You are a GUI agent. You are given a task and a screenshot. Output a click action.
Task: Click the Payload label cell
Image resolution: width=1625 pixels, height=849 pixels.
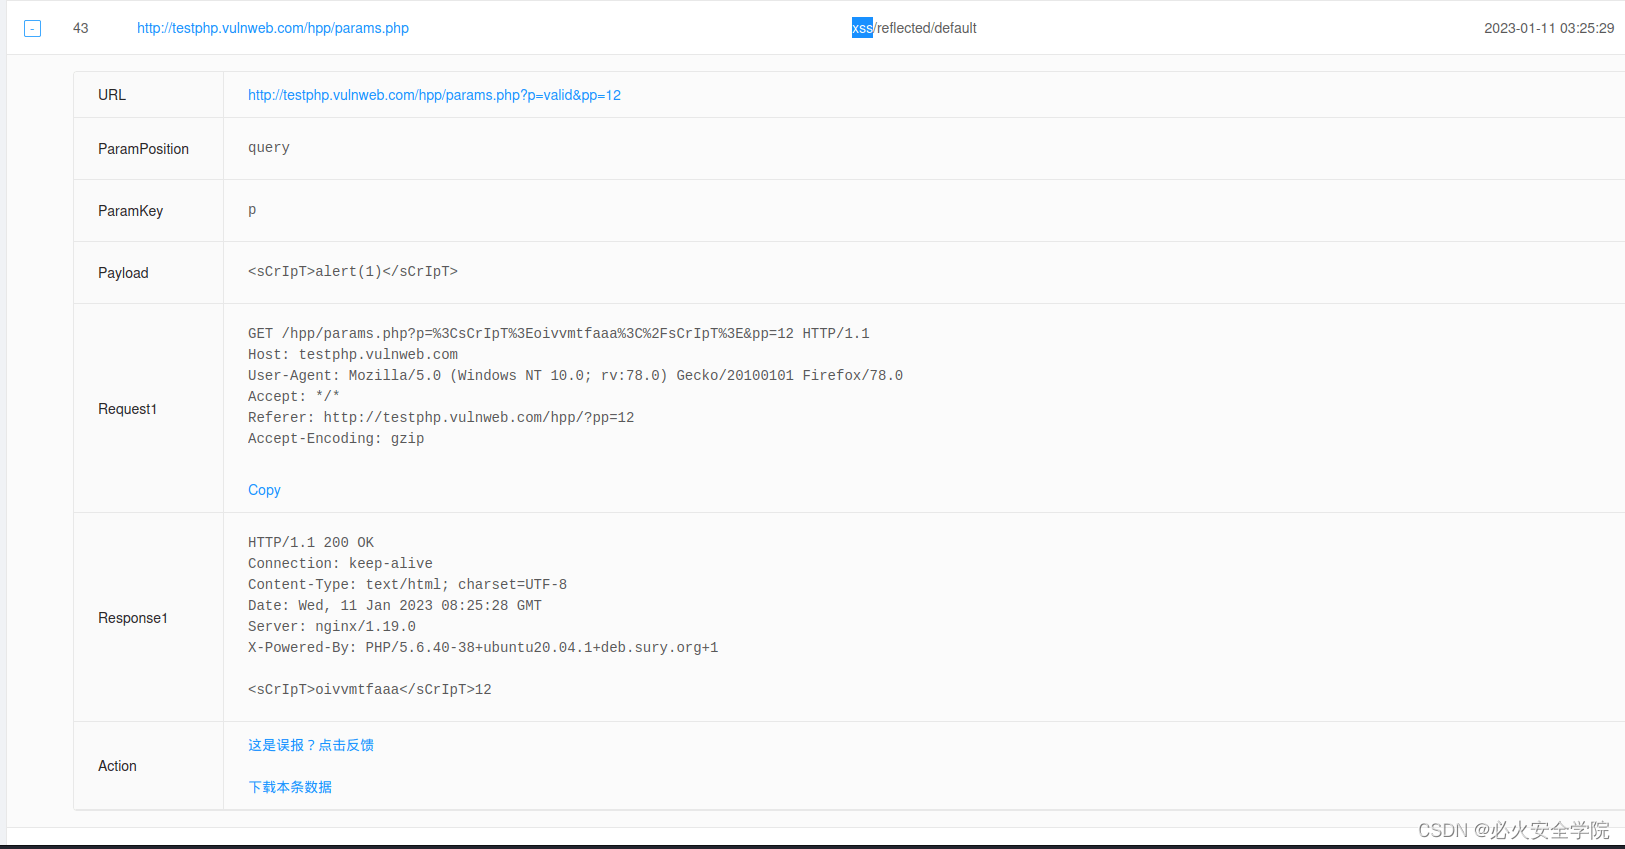(x=149, y=273)
